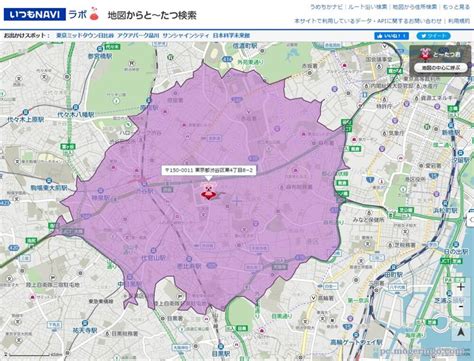Click the いつもNAVI logo
Viewport: 474px width, 361px height.
coord(35,15)
